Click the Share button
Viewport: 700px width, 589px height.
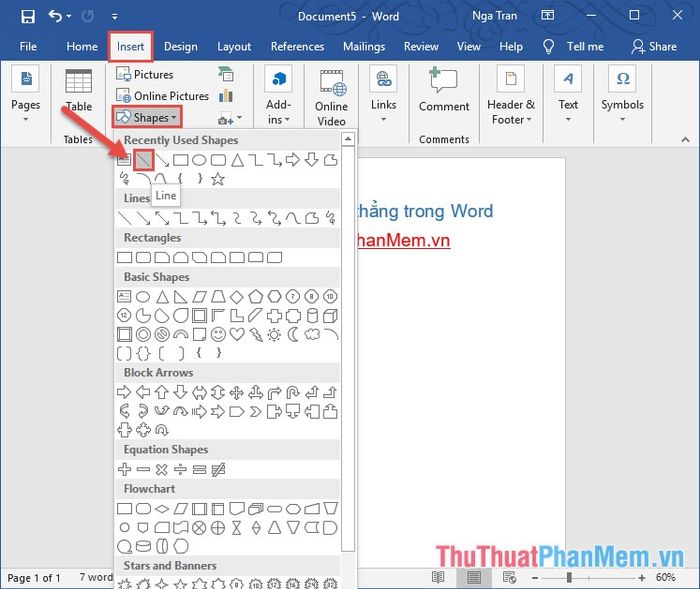[x=654, y=46]
